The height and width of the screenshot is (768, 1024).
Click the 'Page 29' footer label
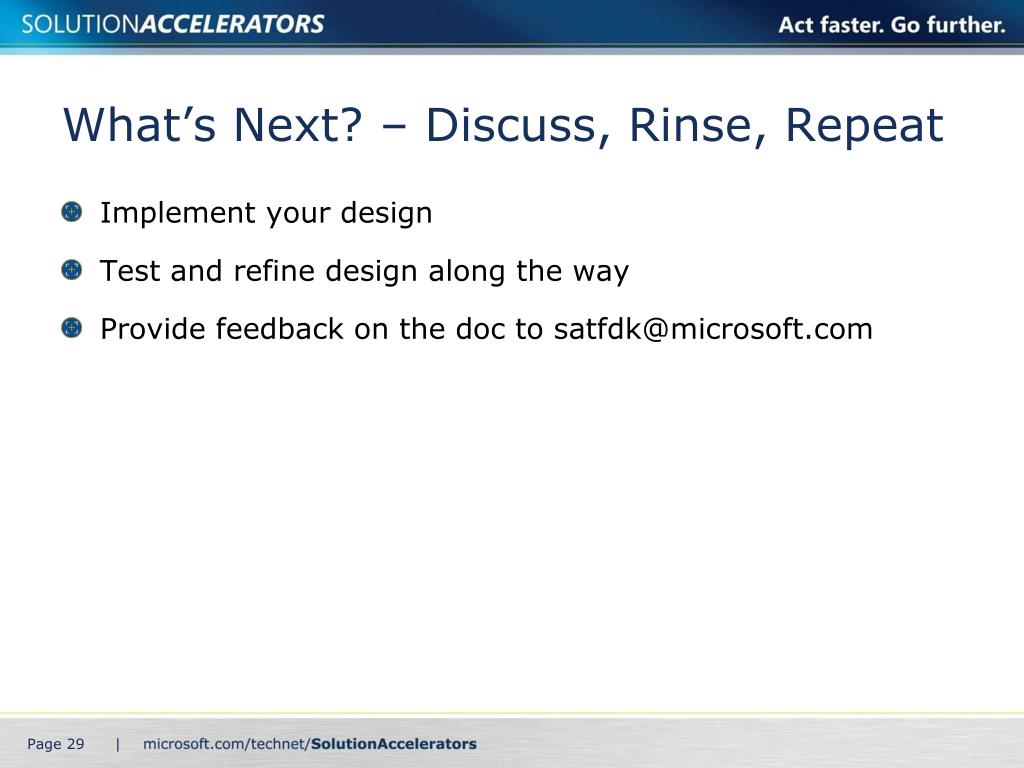pyautogui.click(x=56, y=744)
